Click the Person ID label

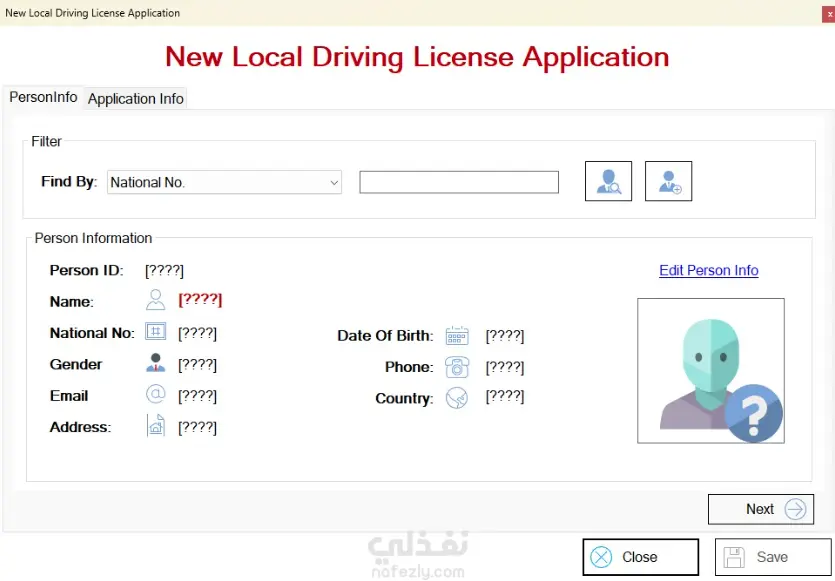click(x=86, y=271)
